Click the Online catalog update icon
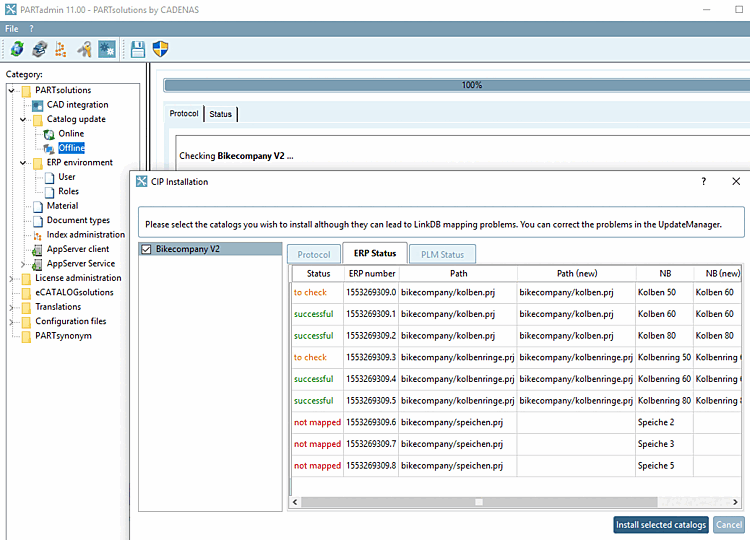The width and height of the screenshot is (750, 540). point(49,134)
